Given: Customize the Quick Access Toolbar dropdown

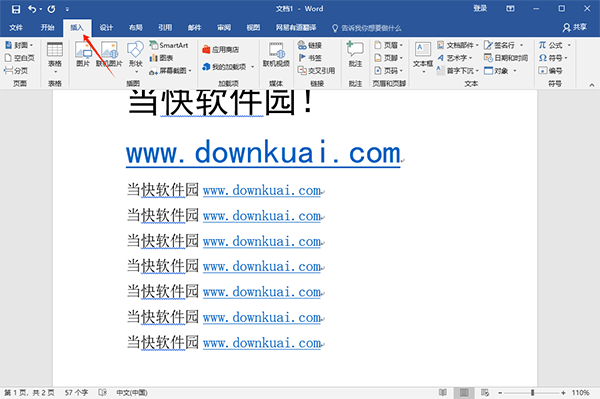Looking at the screenshot, I should (67, 9).
